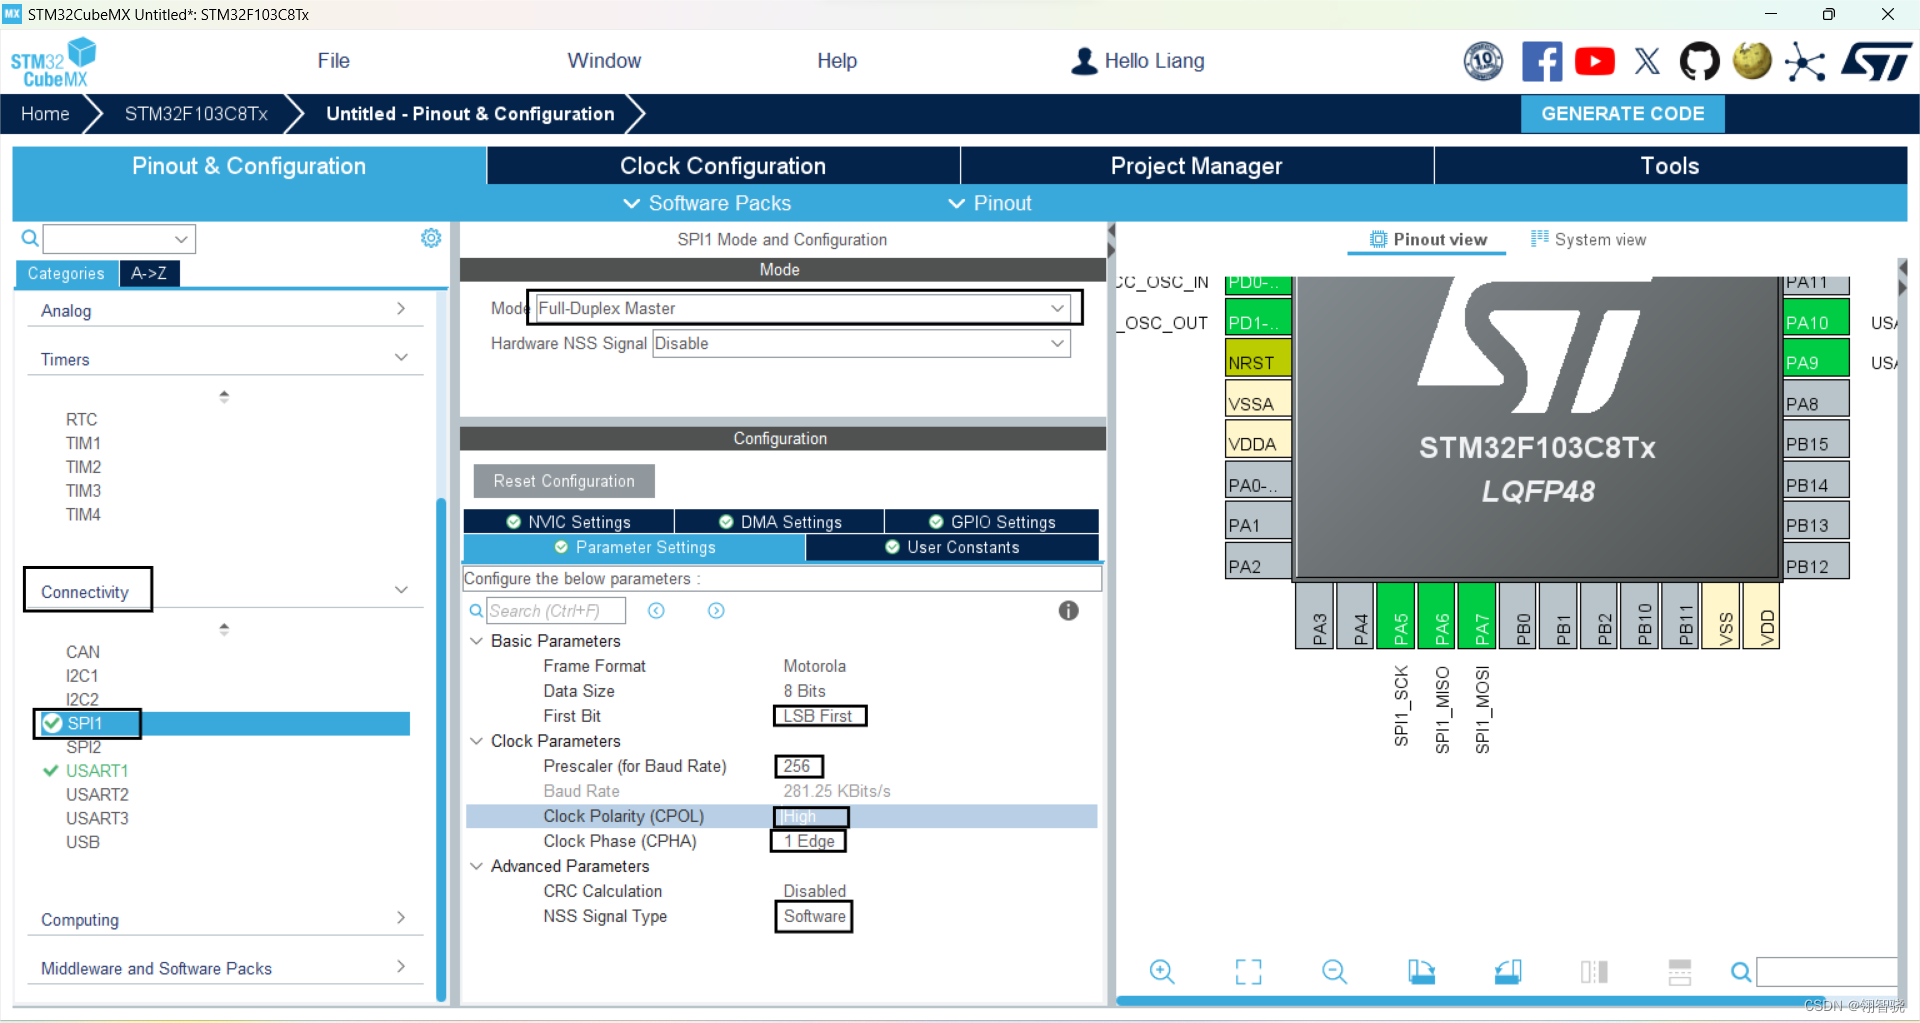This screenshot has width=1920, height=1023.
Task: Click the STM32CubeMX logo
Action: click(54, 62)
